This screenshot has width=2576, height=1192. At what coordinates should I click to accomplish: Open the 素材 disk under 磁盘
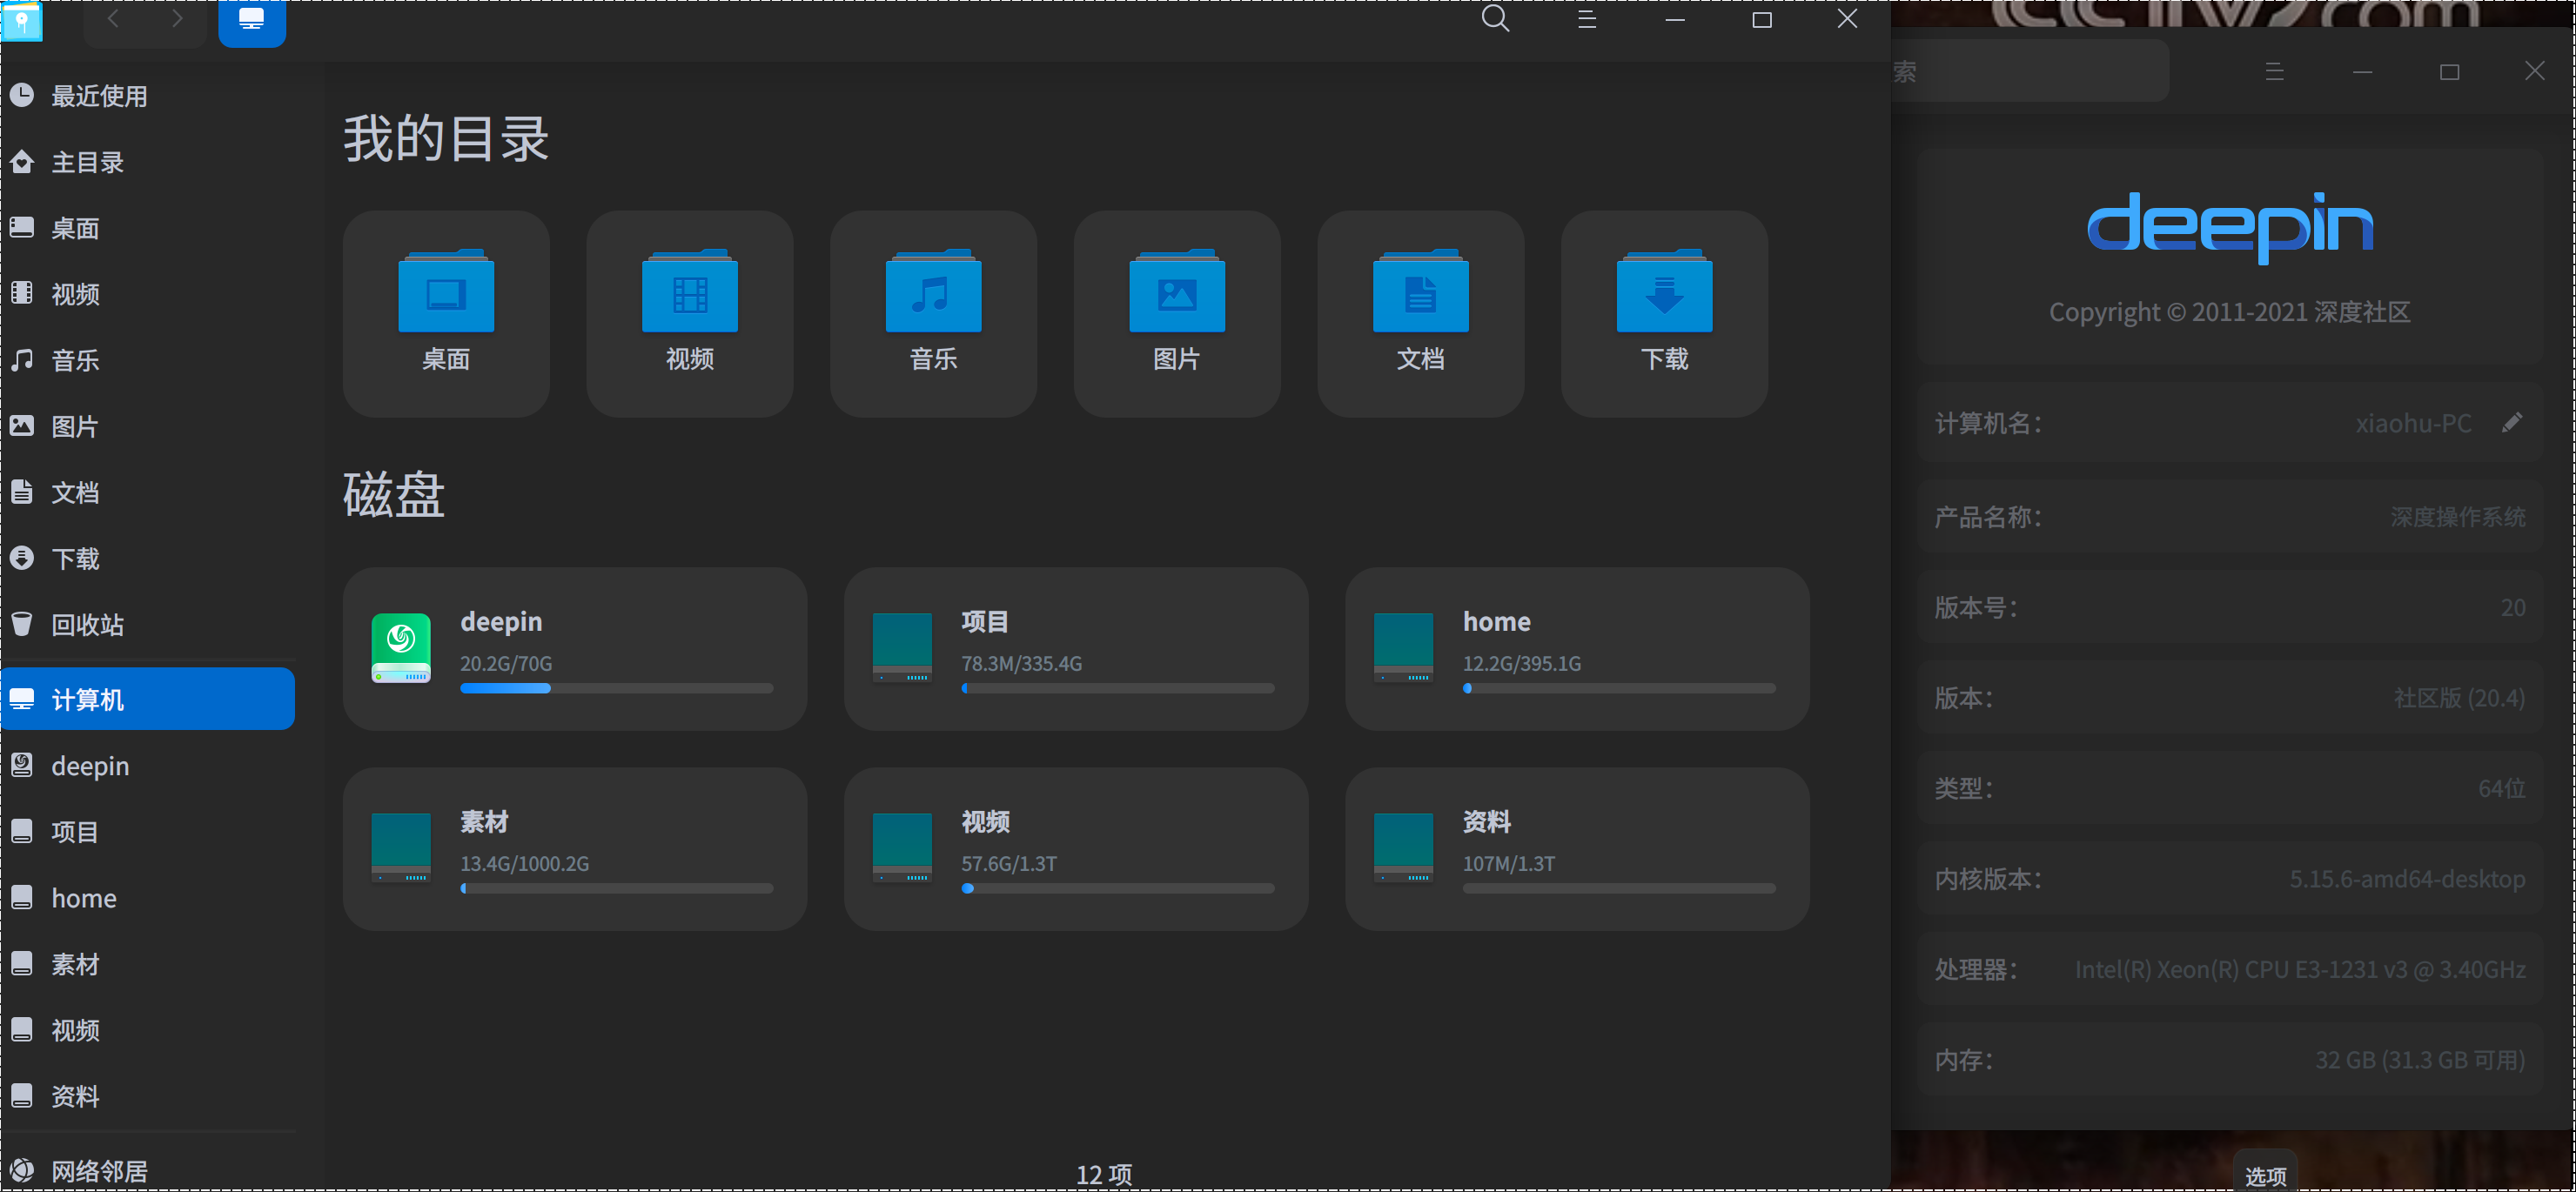pyautogui.click(x=574, y=848)
